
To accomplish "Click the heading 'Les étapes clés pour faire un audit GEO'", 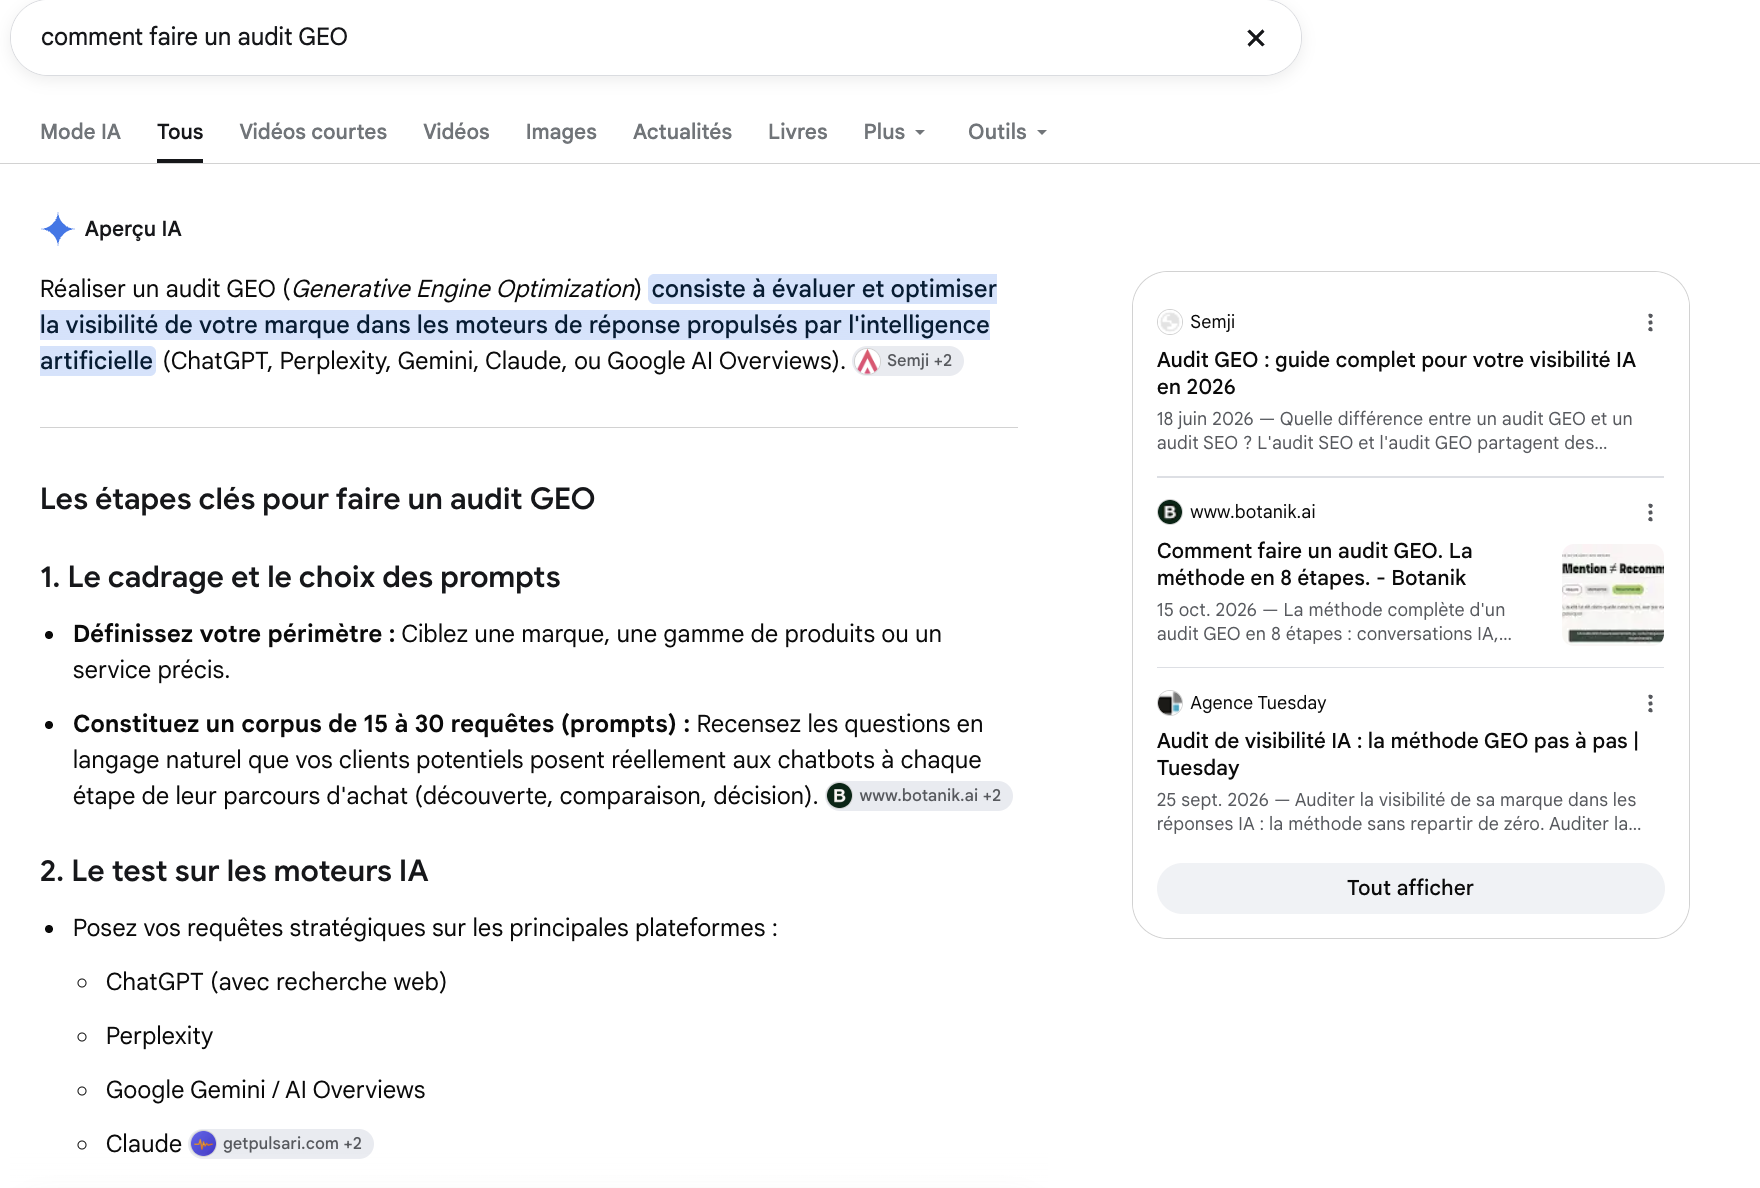I will (x=317, y=499).
